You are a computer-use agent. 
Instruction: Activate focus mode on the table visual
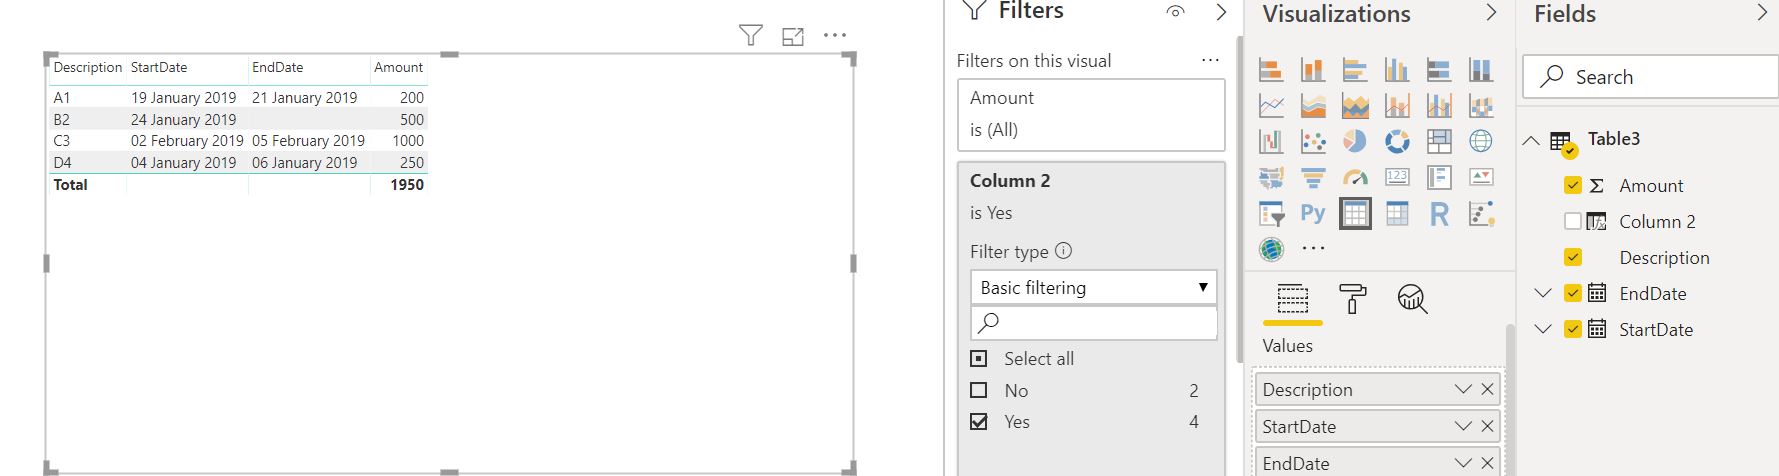click(x=793, y=37)
